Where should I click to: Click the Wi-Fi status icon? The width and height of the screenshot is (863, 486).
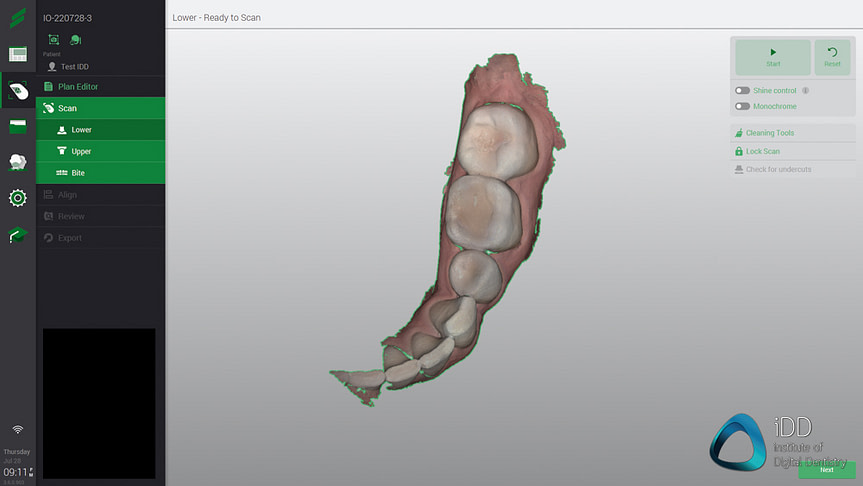(17, 430)
